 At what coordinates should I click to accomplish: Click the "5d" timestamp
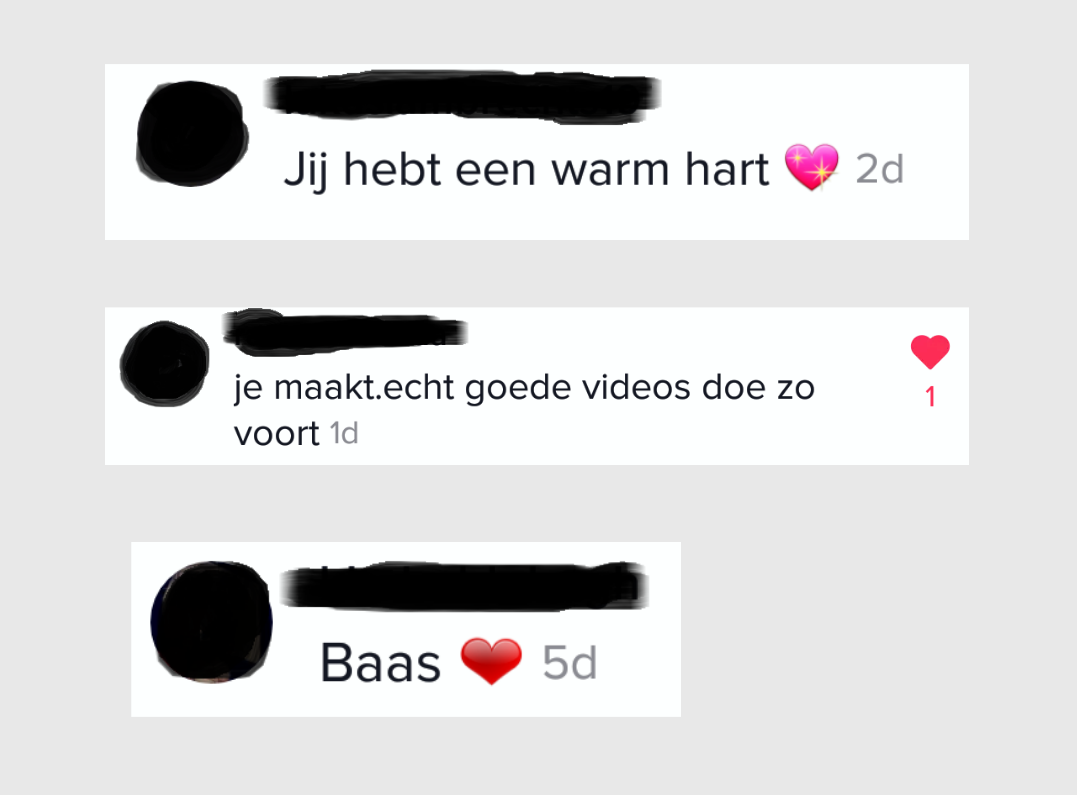click(x=569, y=663)
